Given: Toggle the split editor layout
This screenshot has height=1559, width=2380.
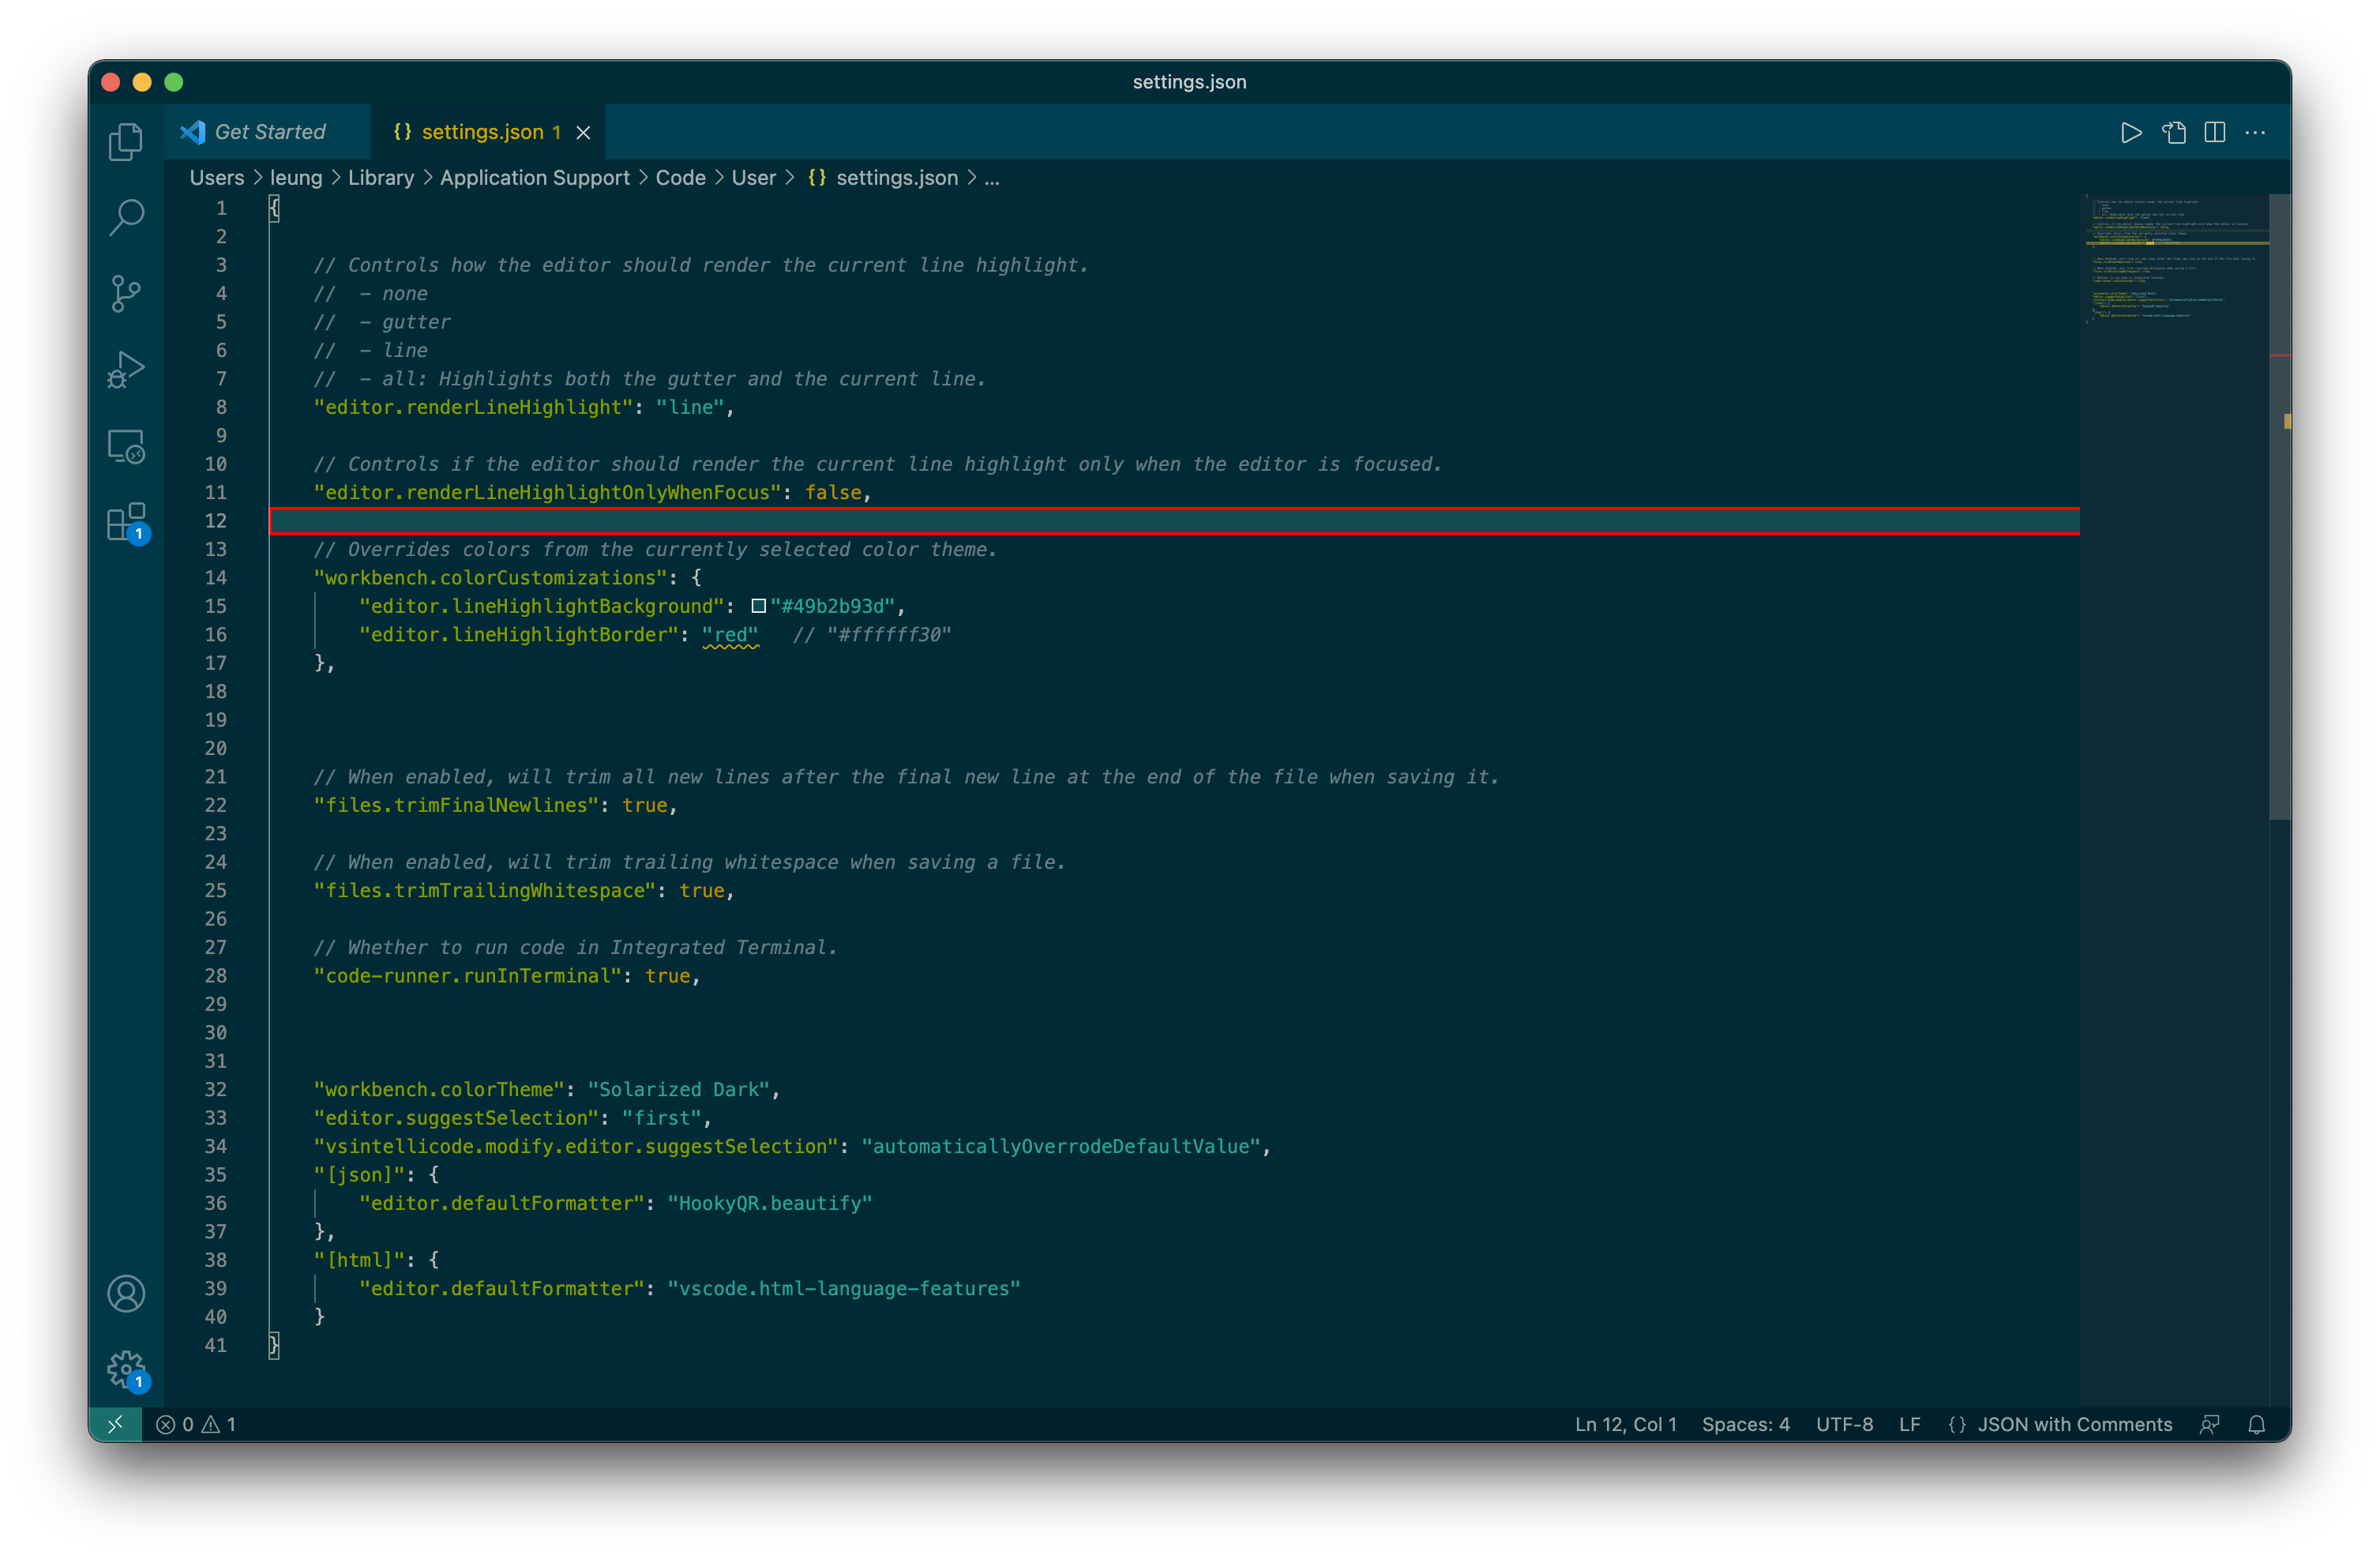Looking at the screenshot, I should 2215,132.
